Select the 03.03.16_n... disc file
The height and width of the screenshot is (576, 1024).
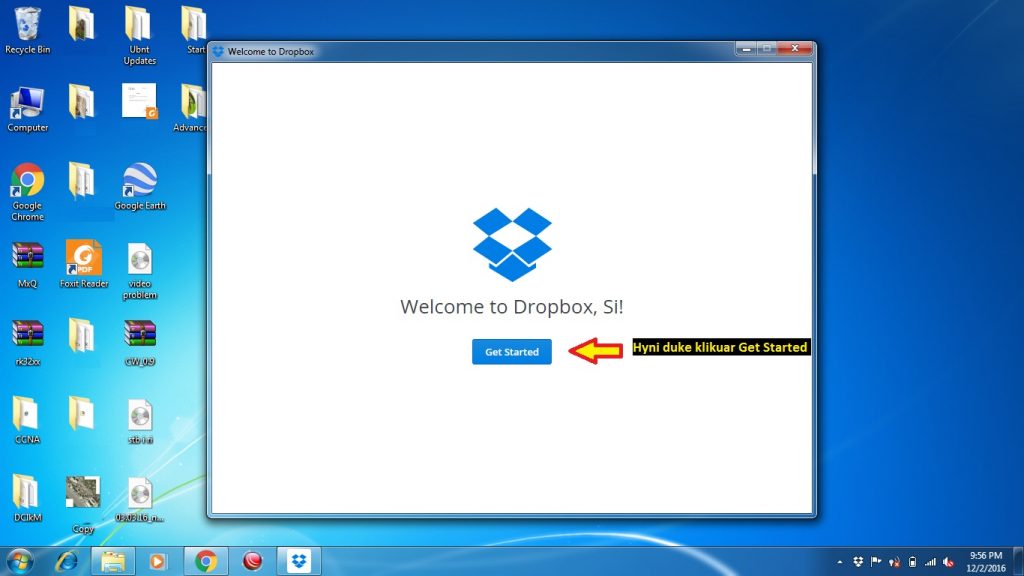140,500
